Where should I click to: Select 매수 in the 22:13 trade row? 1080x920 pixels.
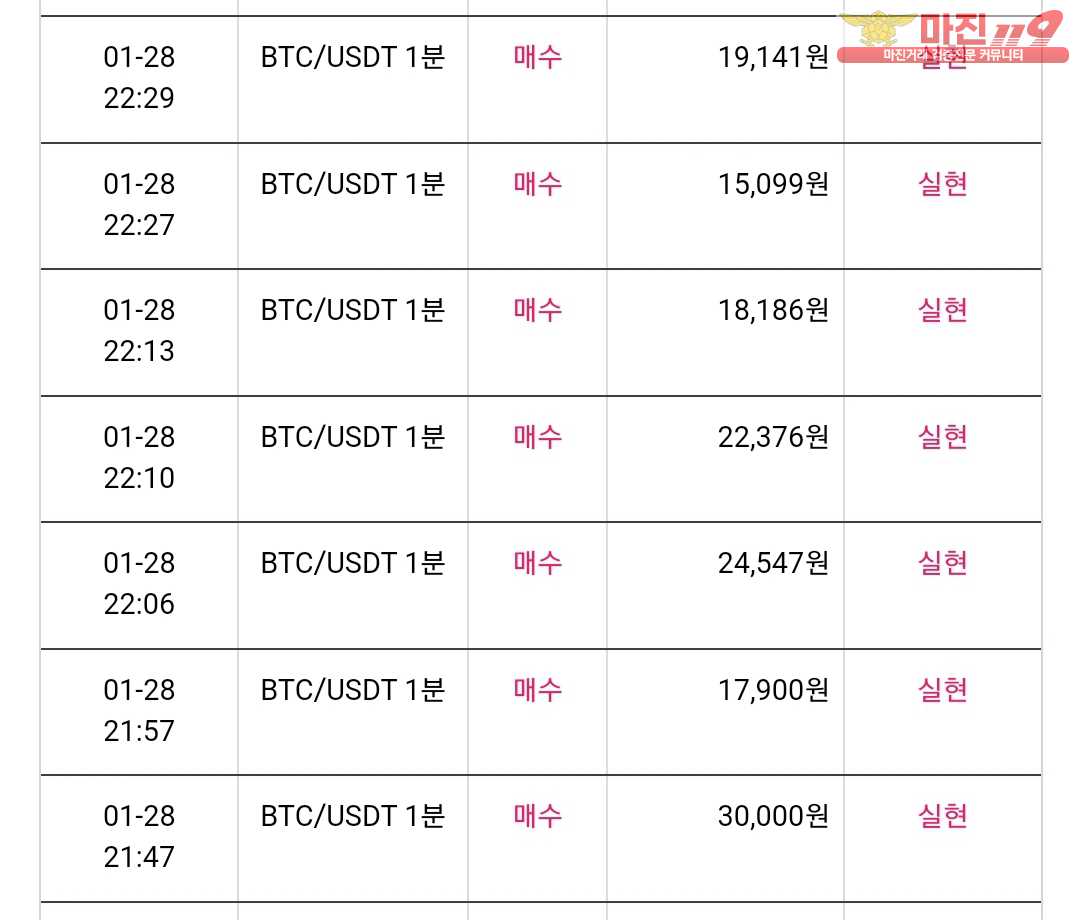tap(538, 310)
